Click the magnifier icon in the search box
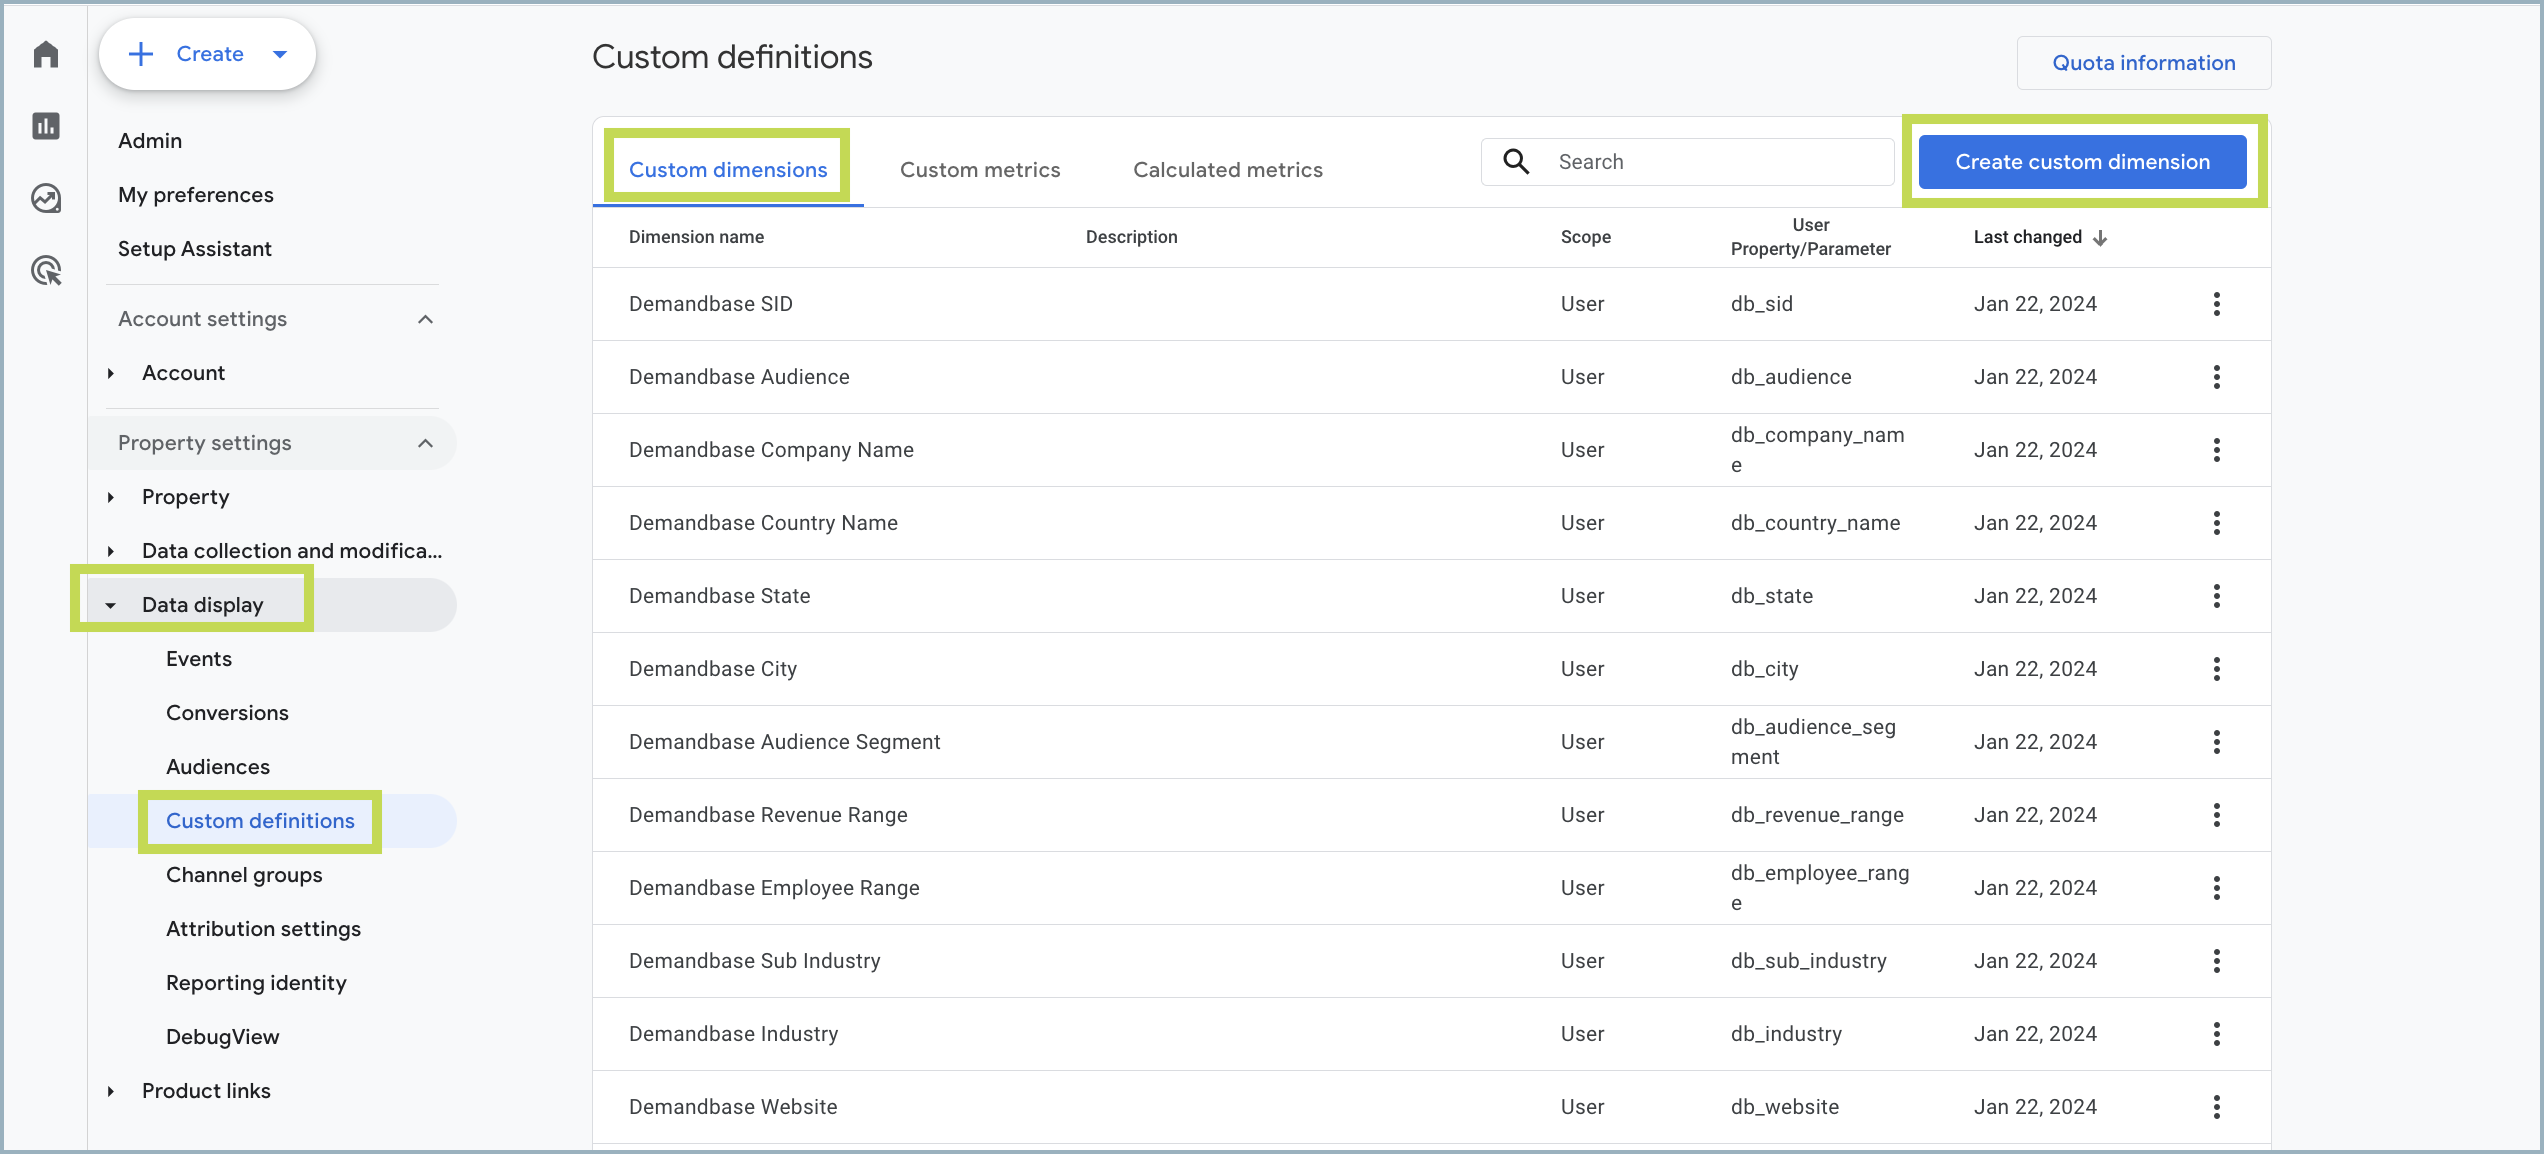 pyautogui.click(x=1516, y=162)
